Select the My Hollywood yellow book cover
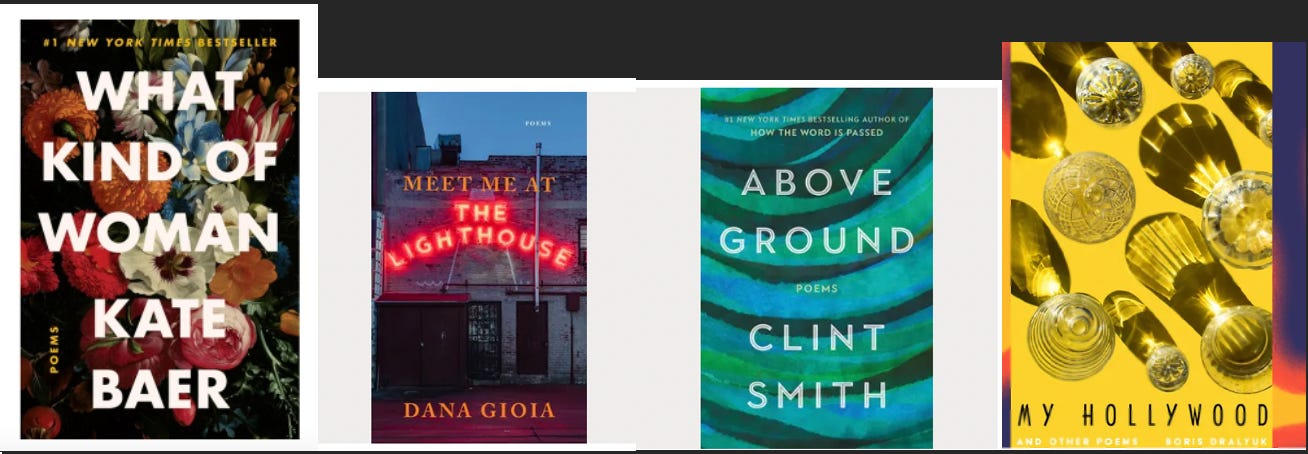Viewport: 1308px width, 454px height. point(1142,245)
